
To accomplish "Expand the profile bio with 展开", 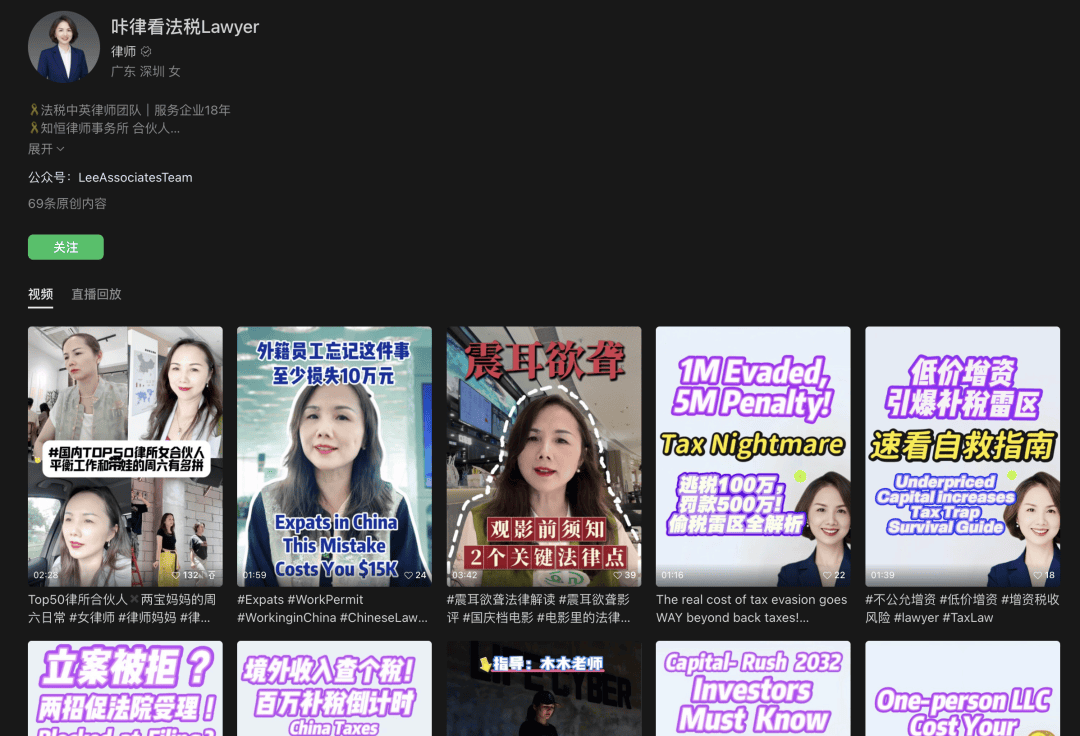I will pos(46,149).
